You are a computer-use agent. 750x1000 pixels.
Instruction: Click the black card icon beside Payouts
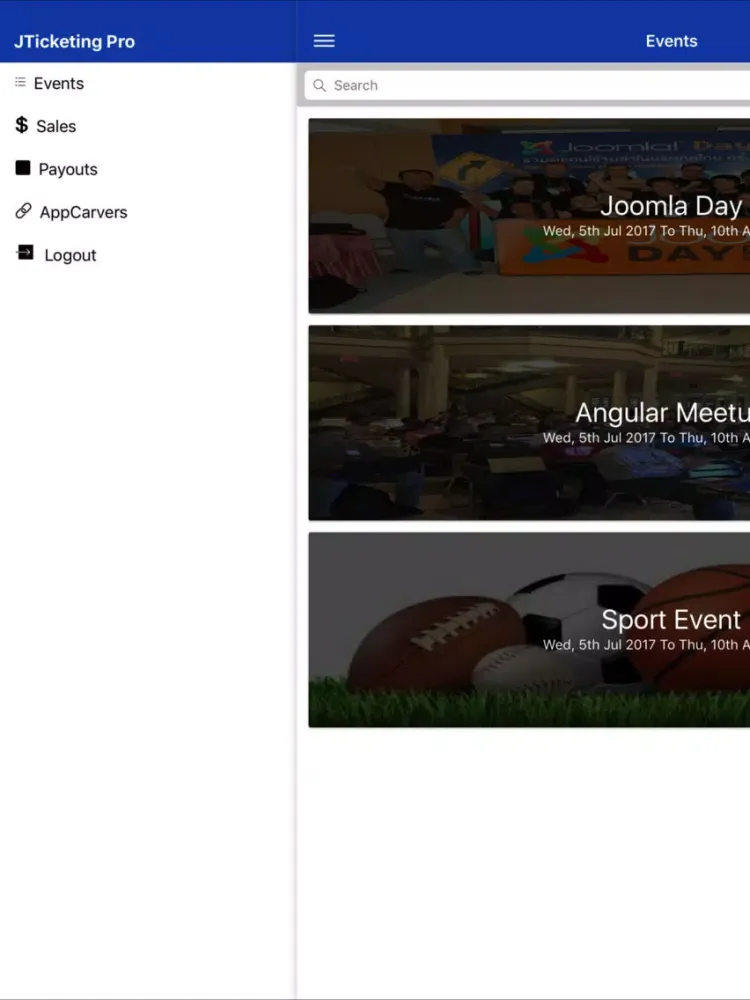(23, 168)
